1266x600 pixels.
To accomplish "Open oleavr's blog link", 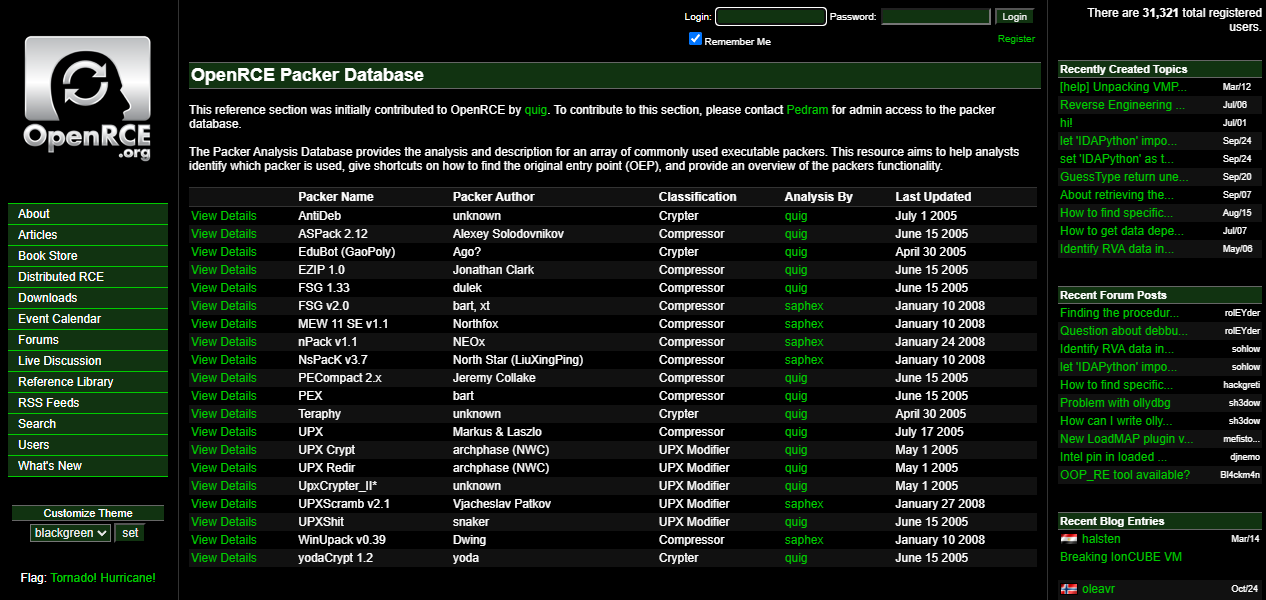I will pyautogui.click(x=1099, y=589).
